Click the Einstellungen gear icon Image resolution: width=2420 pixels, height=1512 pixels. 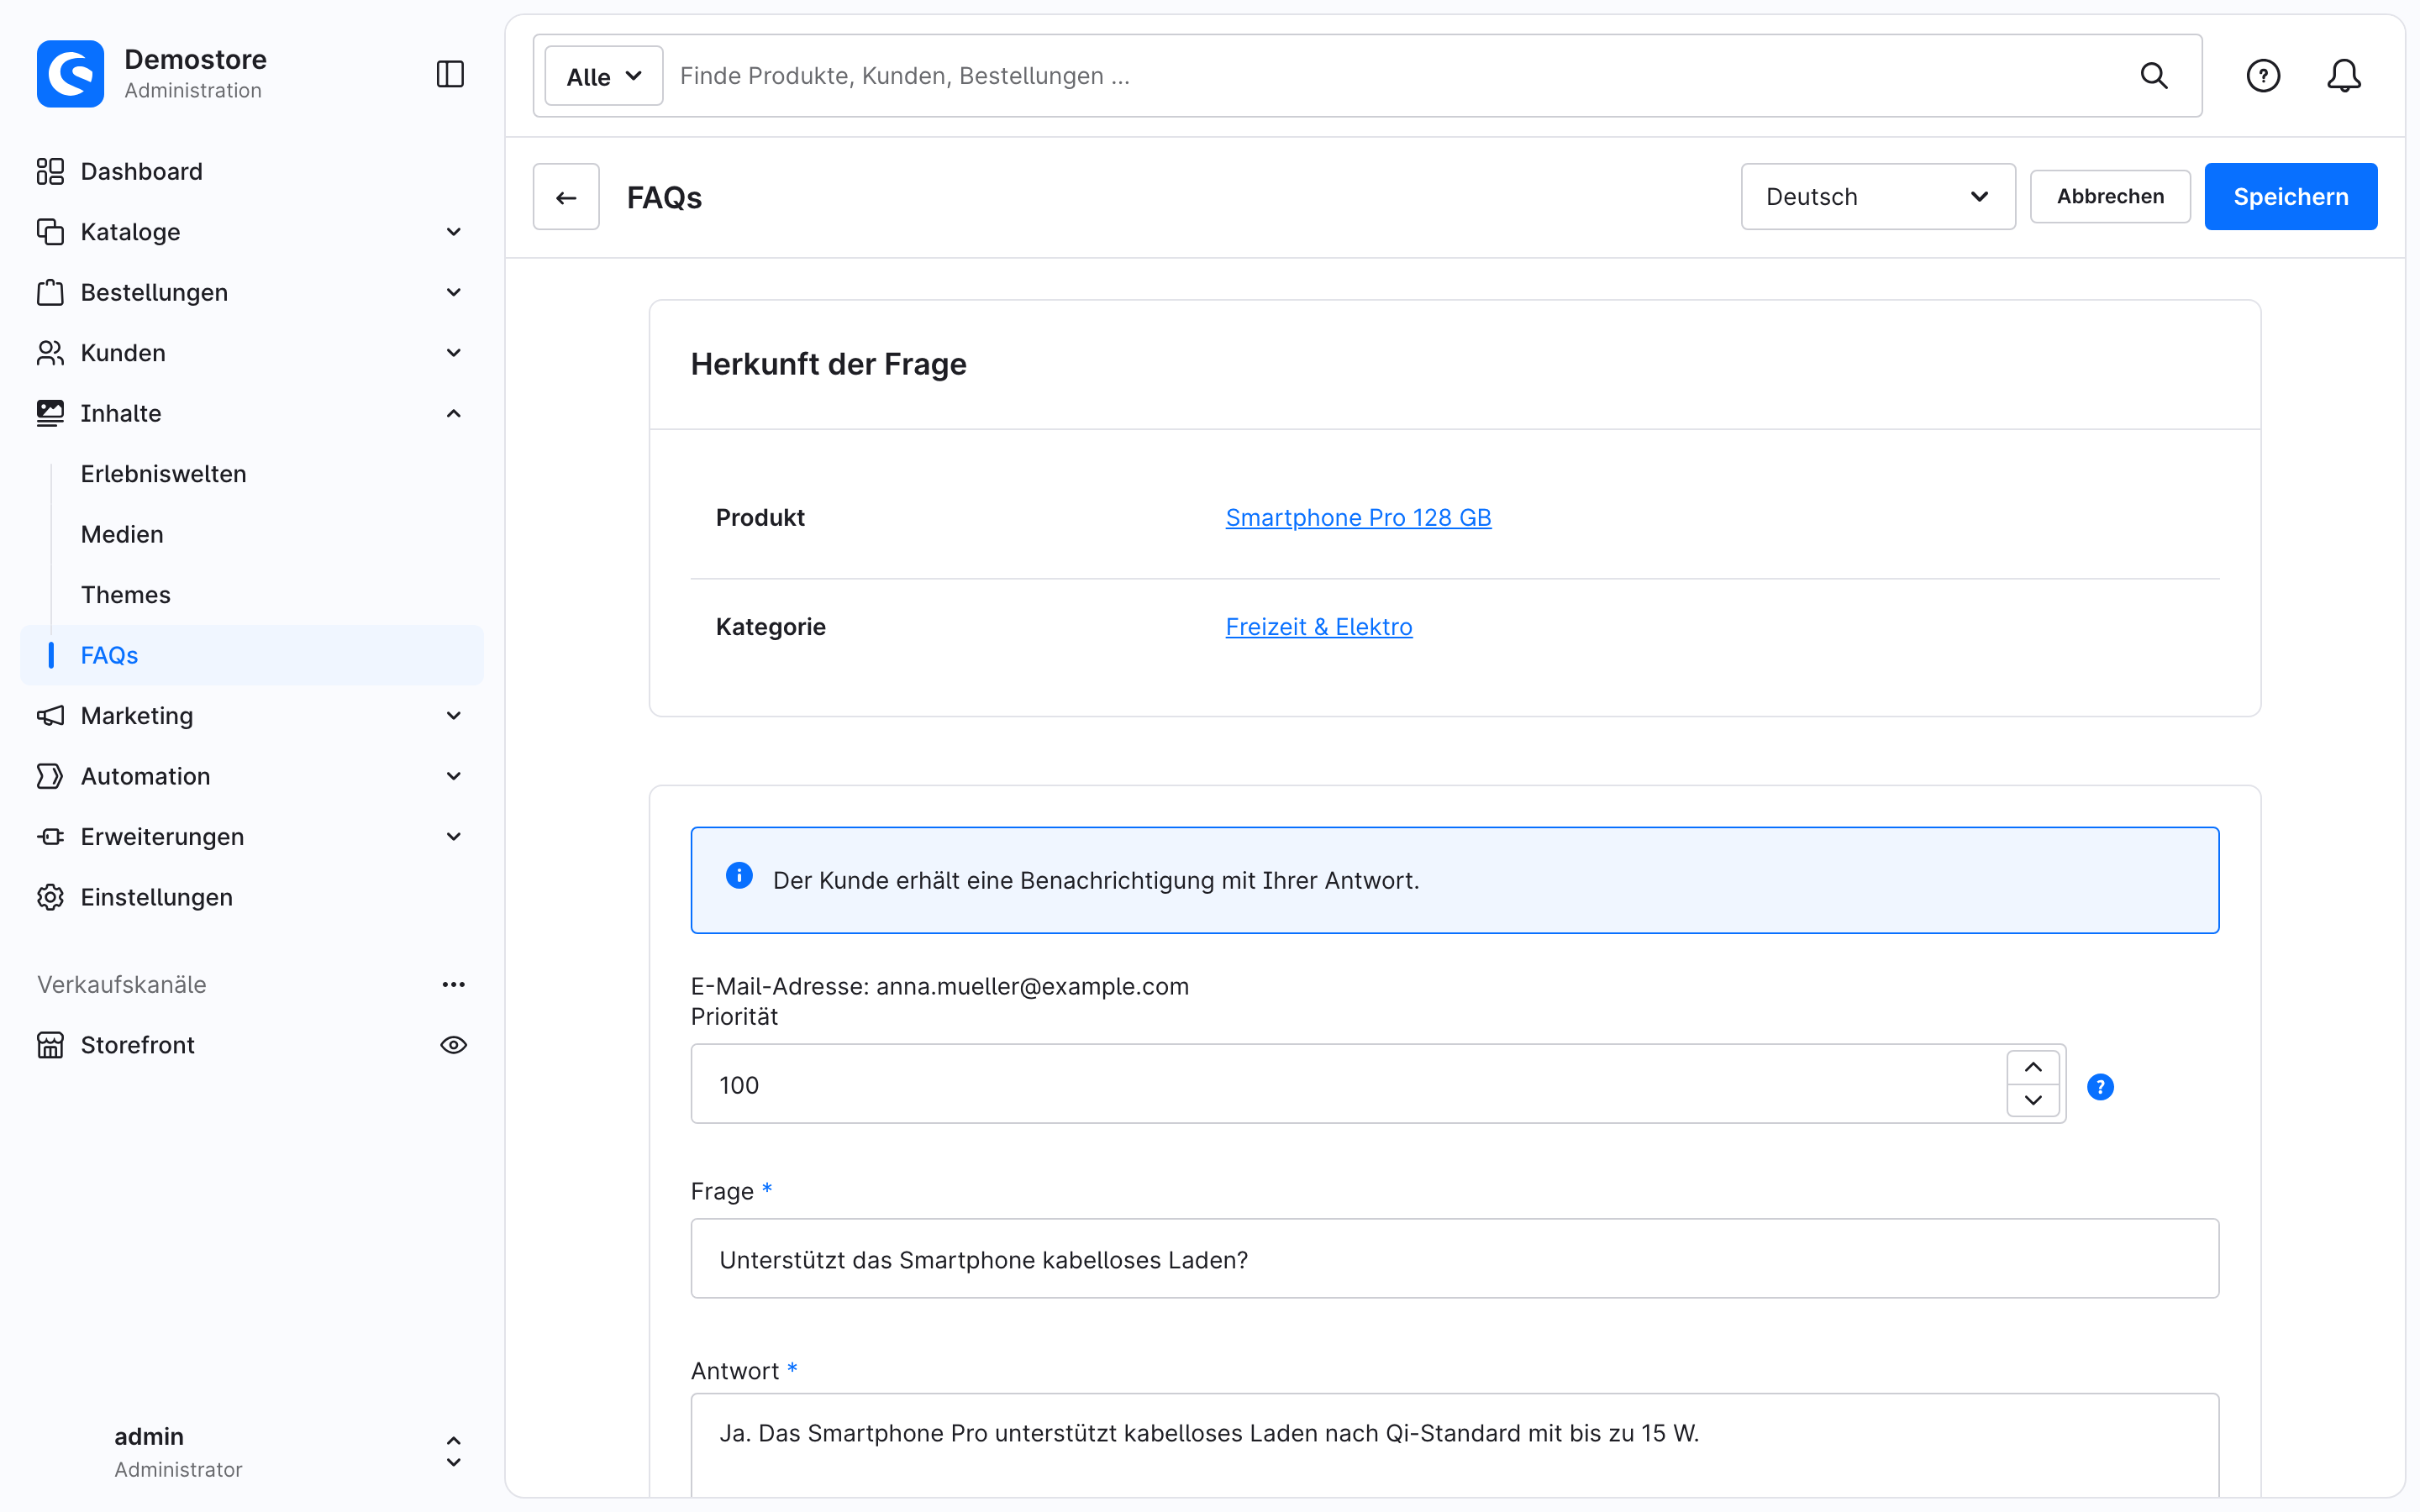(x=50, y=897)
